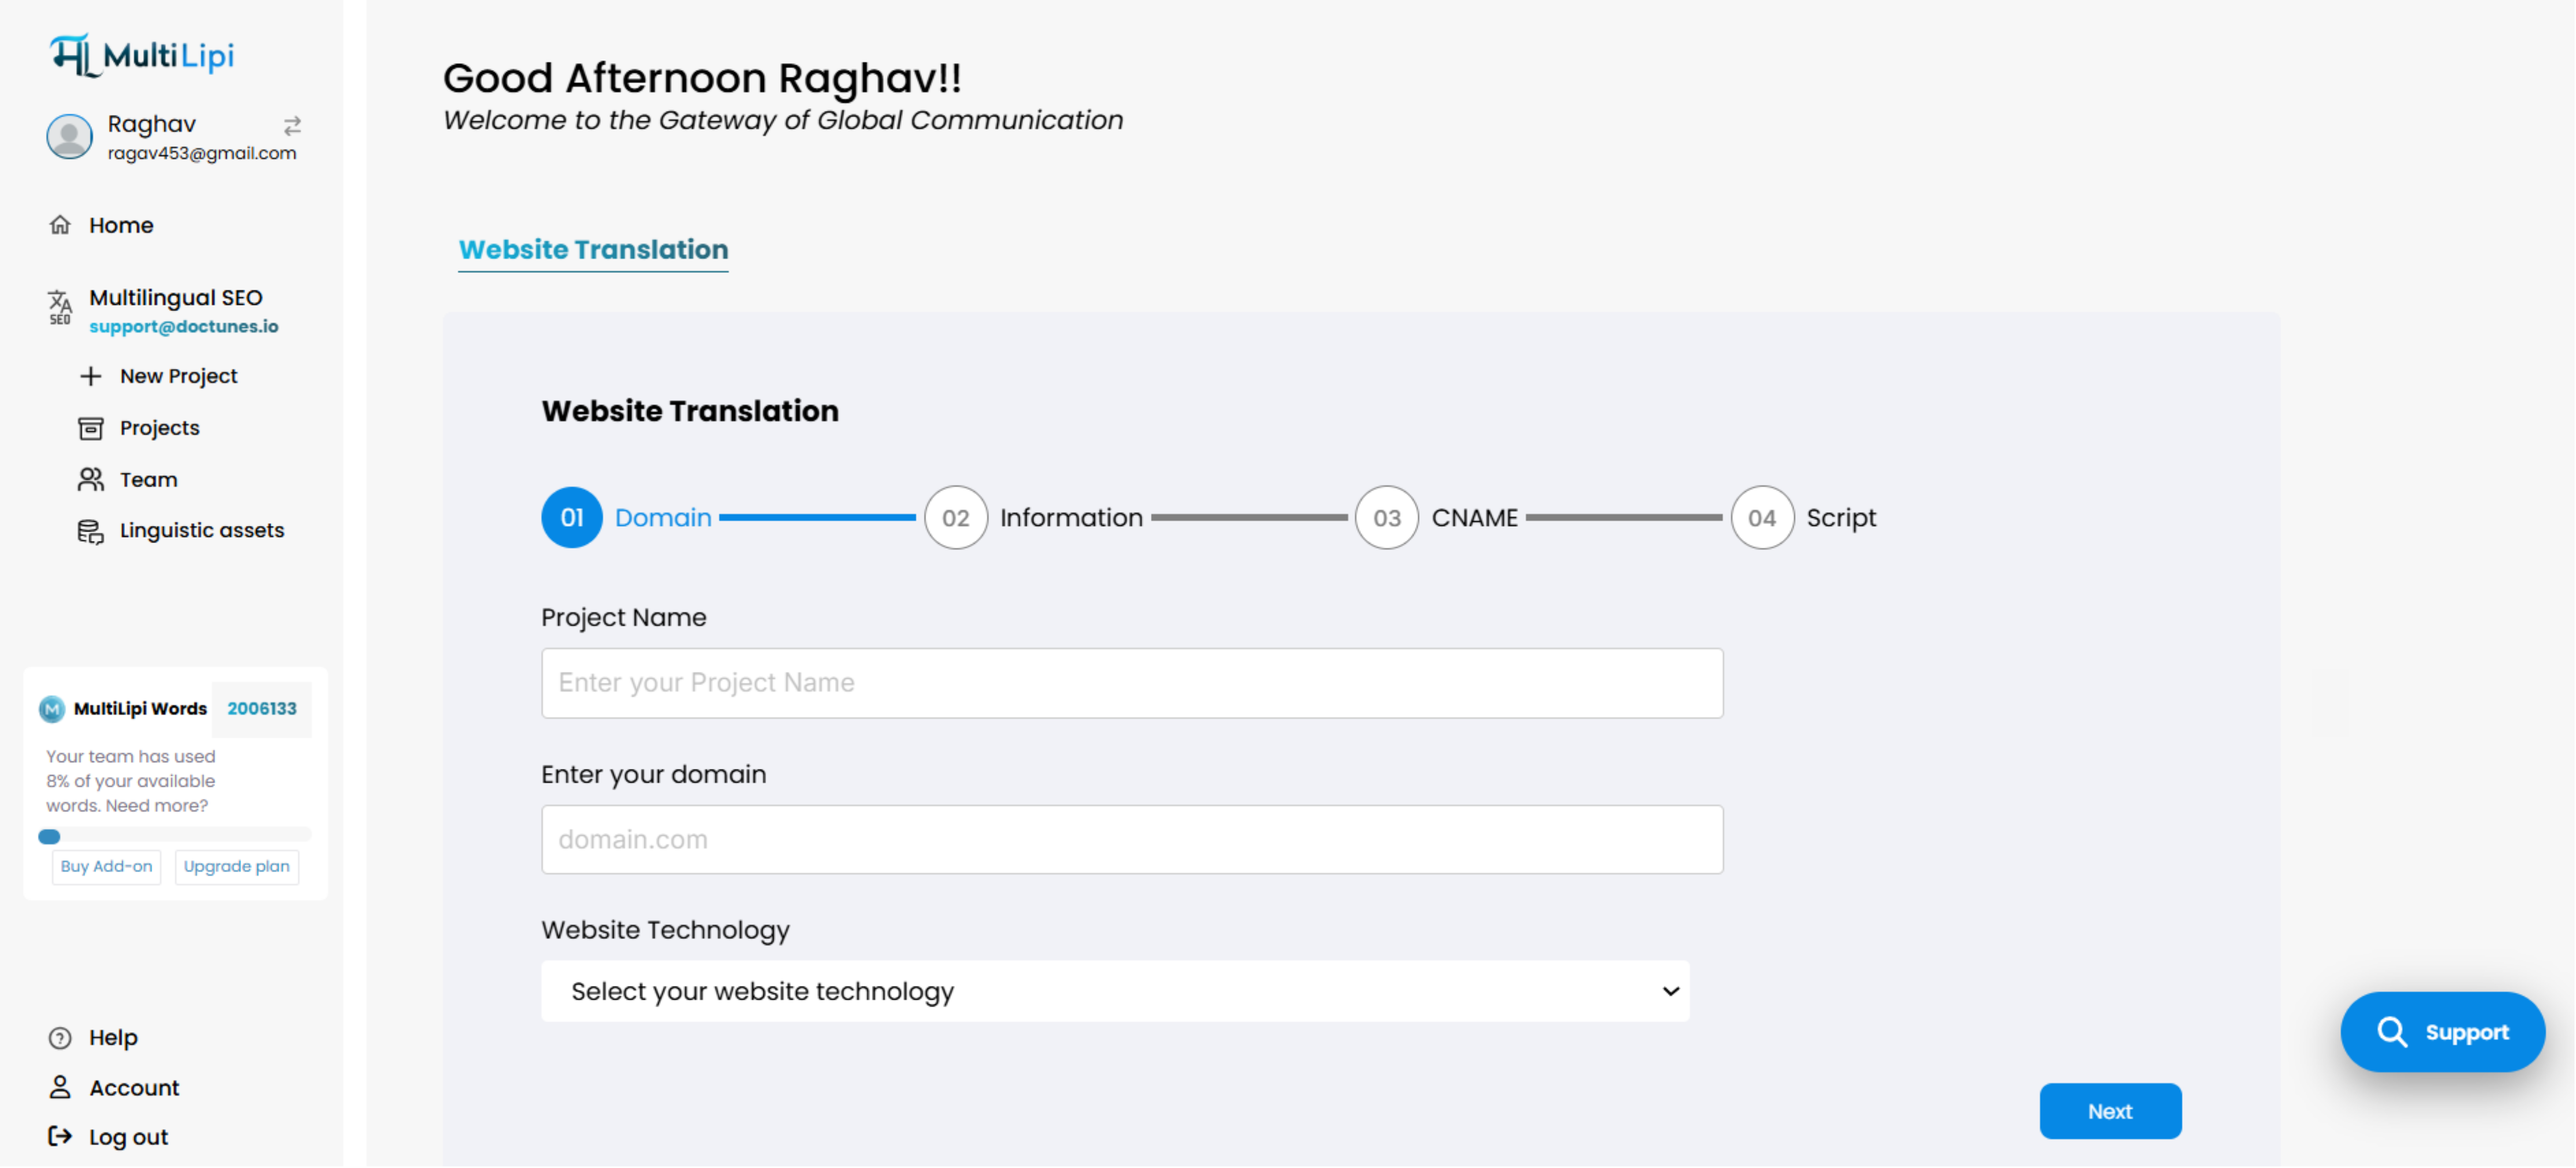The height and width of the screenshot is (1168, 2576).
Task: Select the 03 CNAME step circle
Action: click(1387, 518)
